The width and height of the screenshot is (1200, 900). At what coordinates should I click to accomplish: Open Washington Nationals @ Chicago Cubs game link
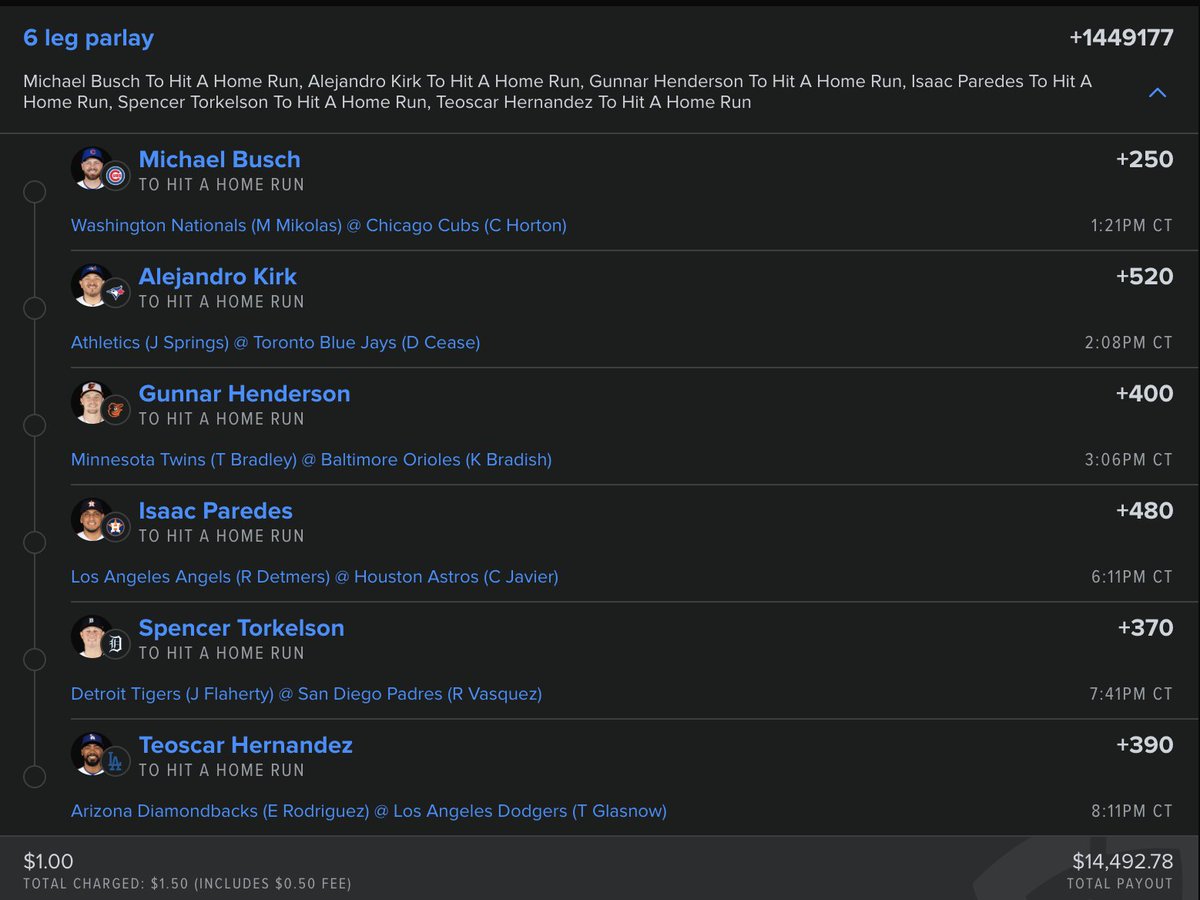319,226
